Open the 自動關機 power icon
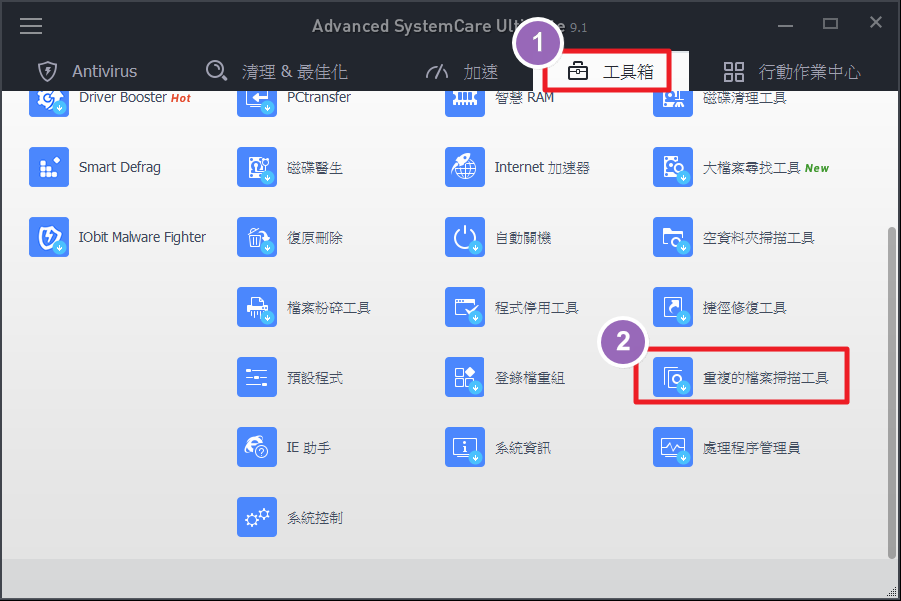 pos(465,237)
